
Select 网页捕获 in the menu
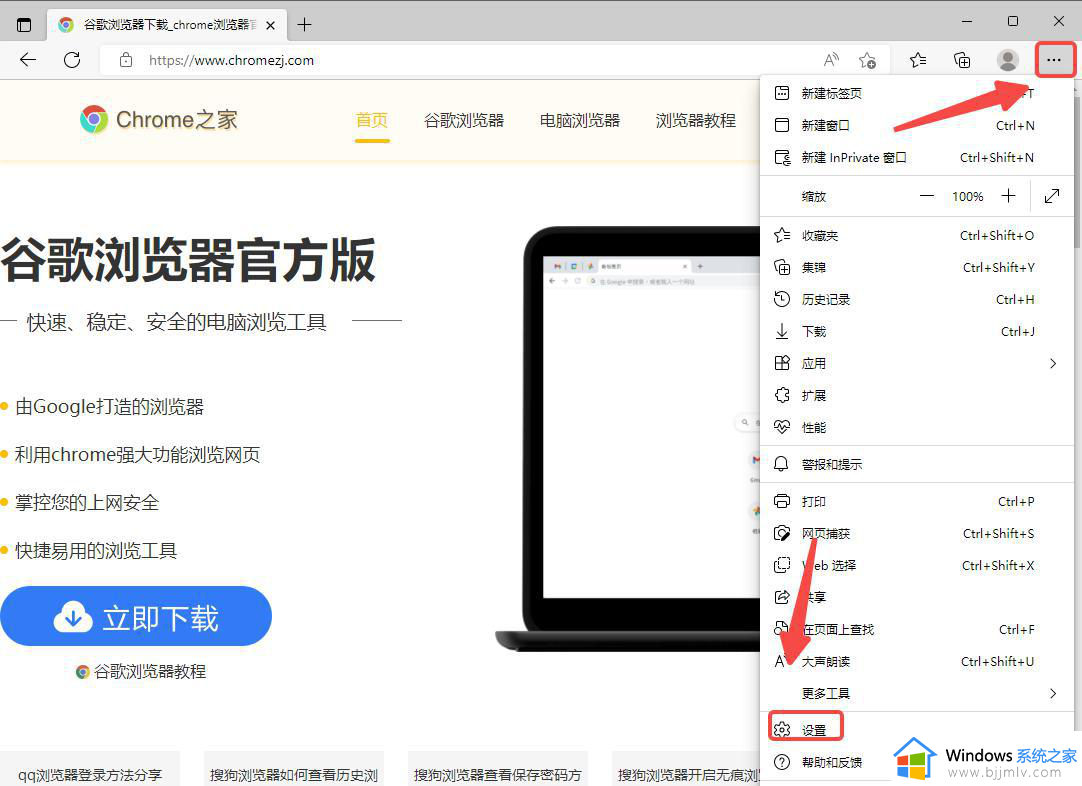(916, 533)
